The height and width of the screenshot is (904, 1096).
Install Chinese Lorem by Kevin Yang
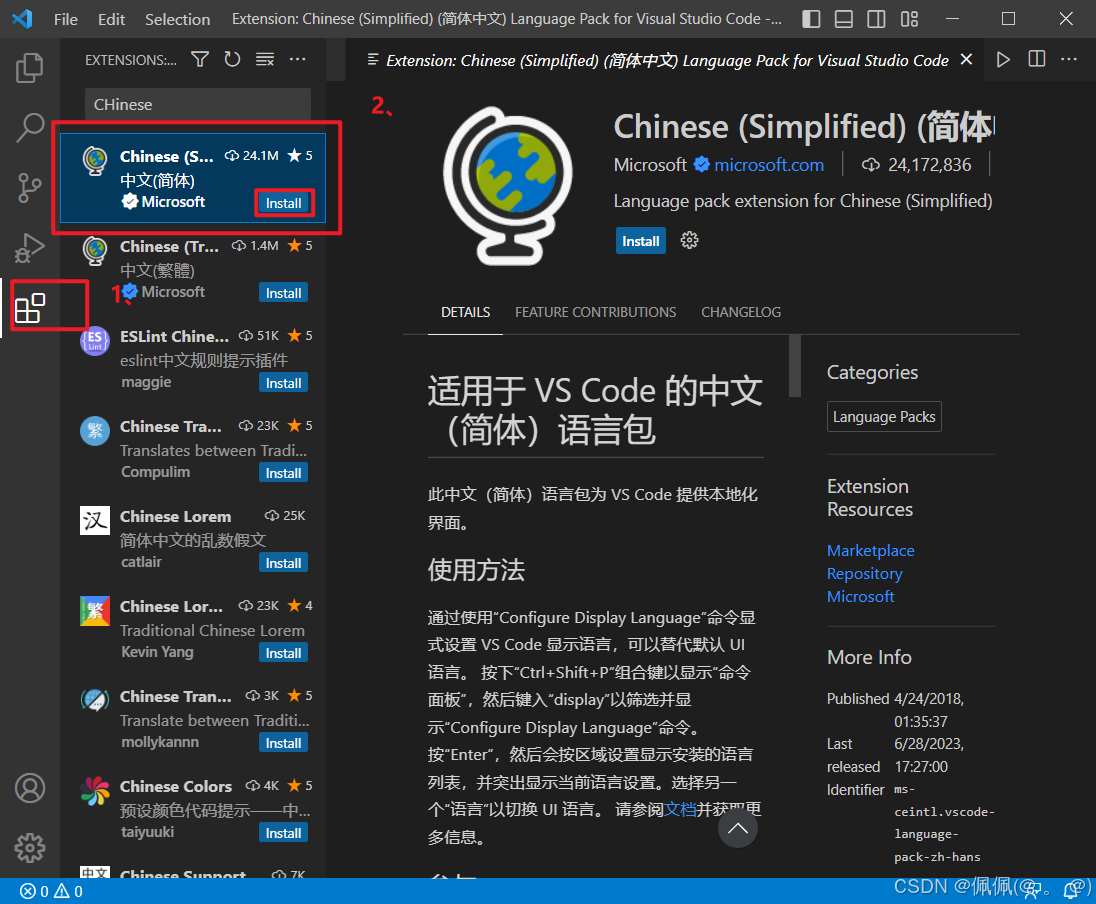(283, 653)
